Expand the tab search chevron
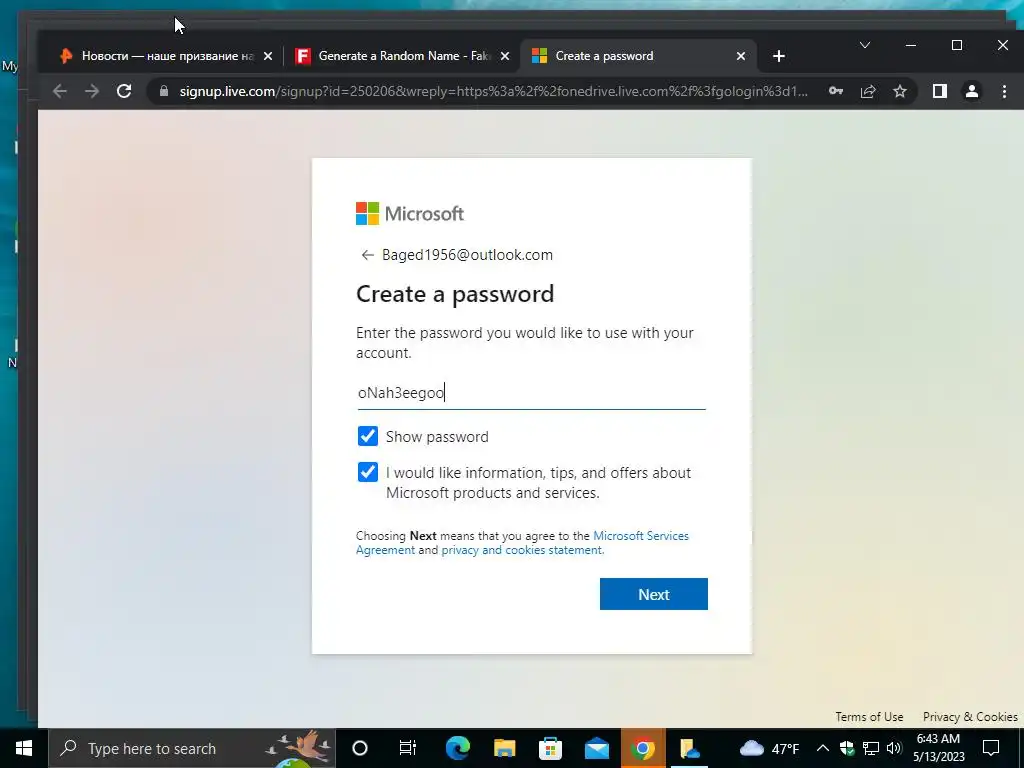The height and width of the screenshot is (768, 1024). 865,45
